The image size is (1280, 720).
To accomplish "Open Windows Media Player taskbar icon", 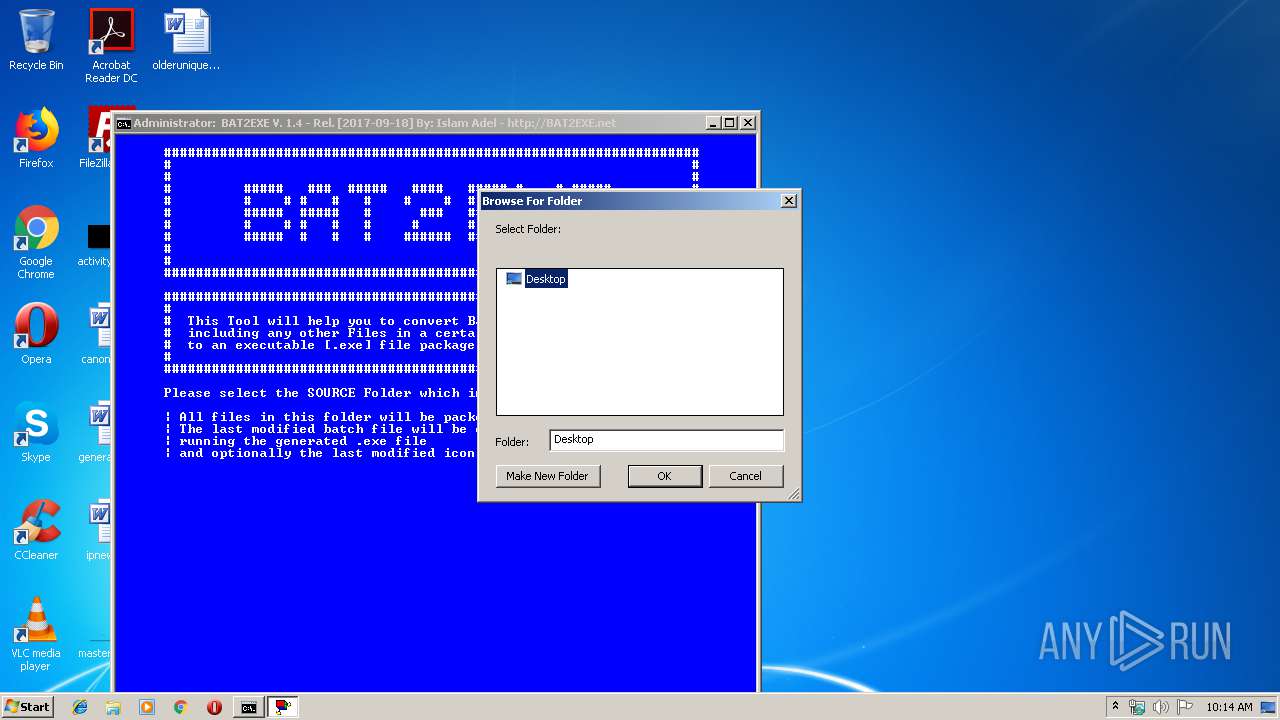I will (147, 707).
